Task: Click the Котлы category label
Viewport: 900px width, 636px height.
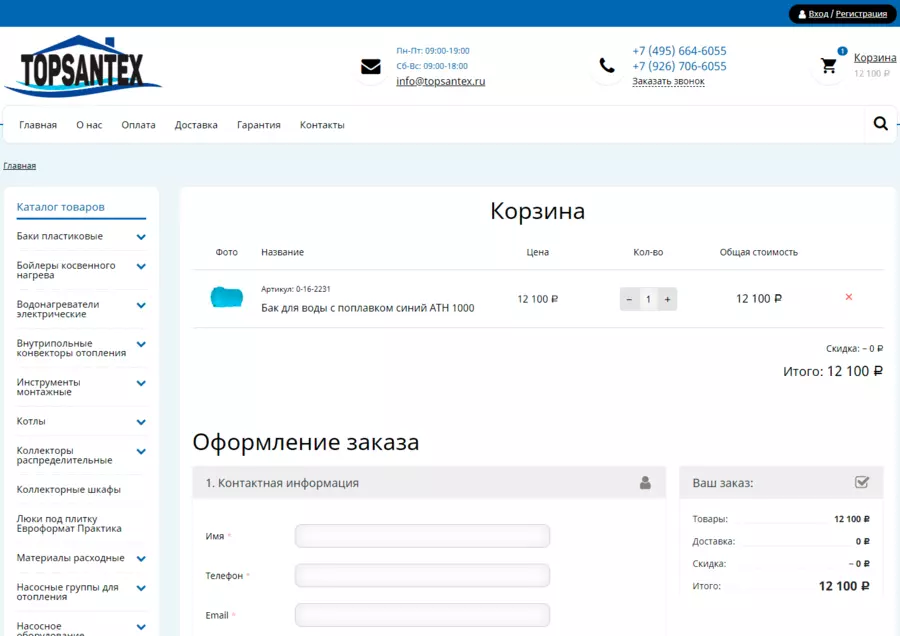Action: (31, 421)
